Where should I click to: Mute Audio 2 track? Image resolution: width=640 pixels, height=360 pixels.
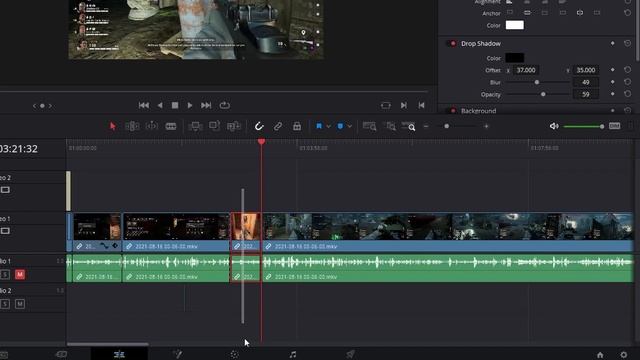pos(20,304)
